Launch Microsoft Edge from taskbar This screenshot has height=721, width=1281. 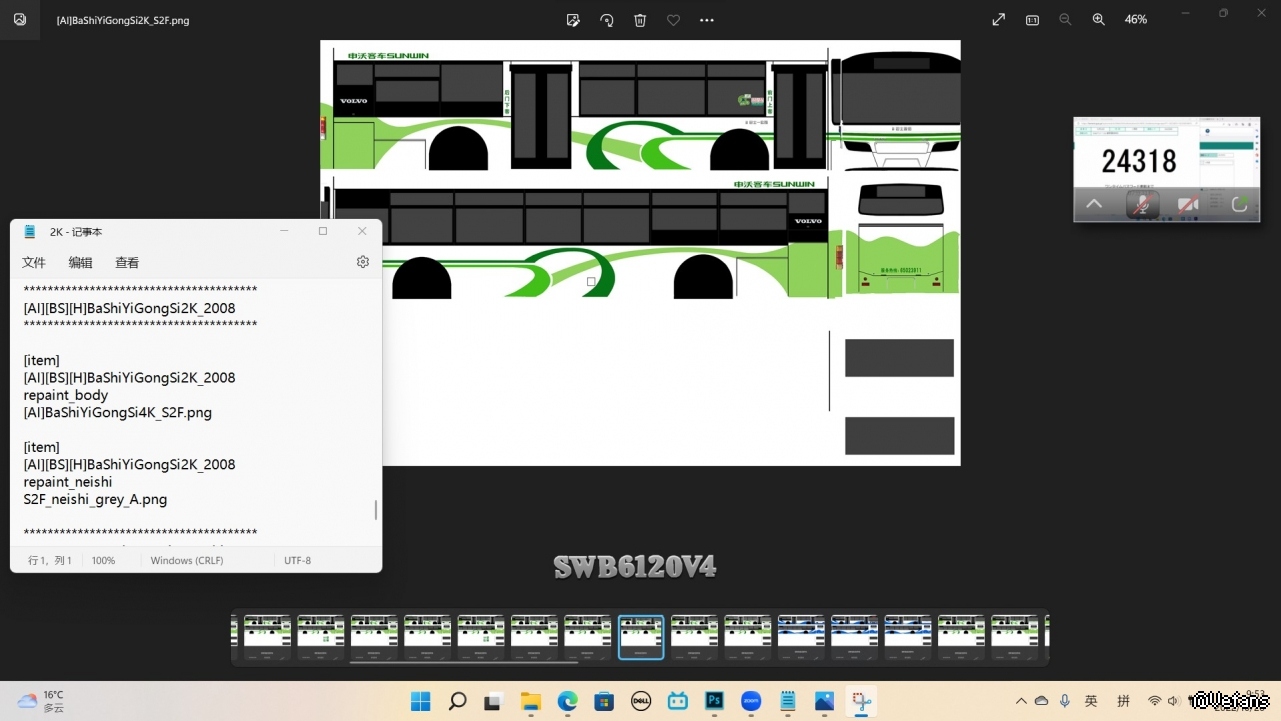click(x=567, y=701)
